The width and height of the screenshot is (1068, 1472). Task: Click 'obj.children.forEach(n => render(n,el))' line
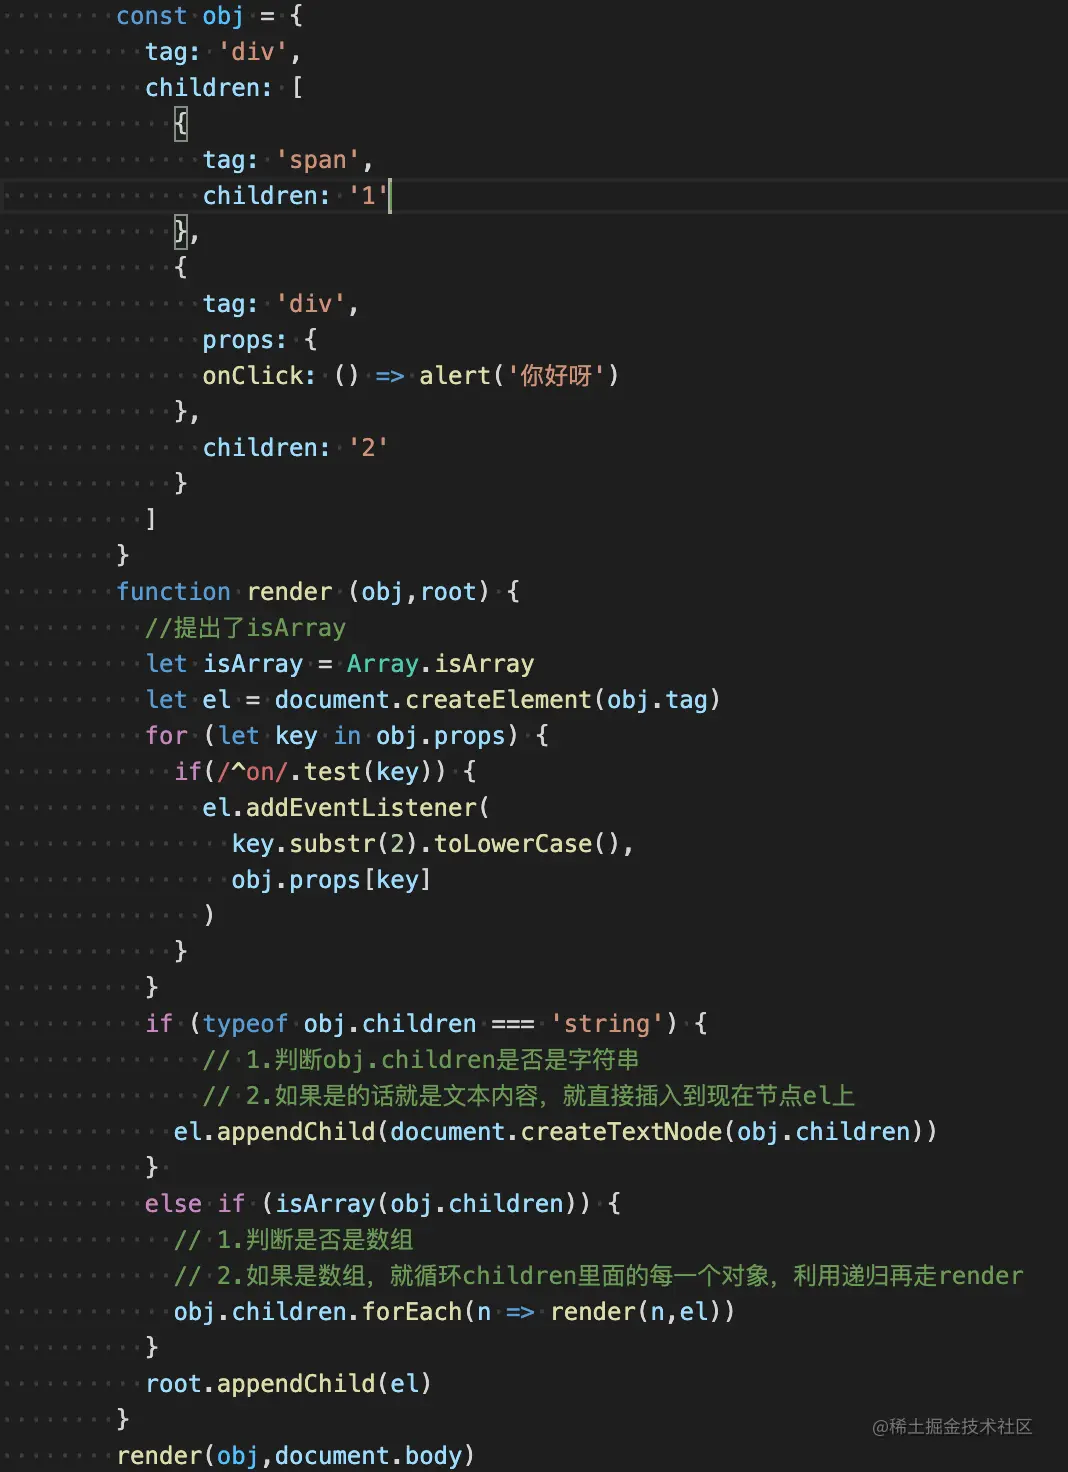[454, 1311]
